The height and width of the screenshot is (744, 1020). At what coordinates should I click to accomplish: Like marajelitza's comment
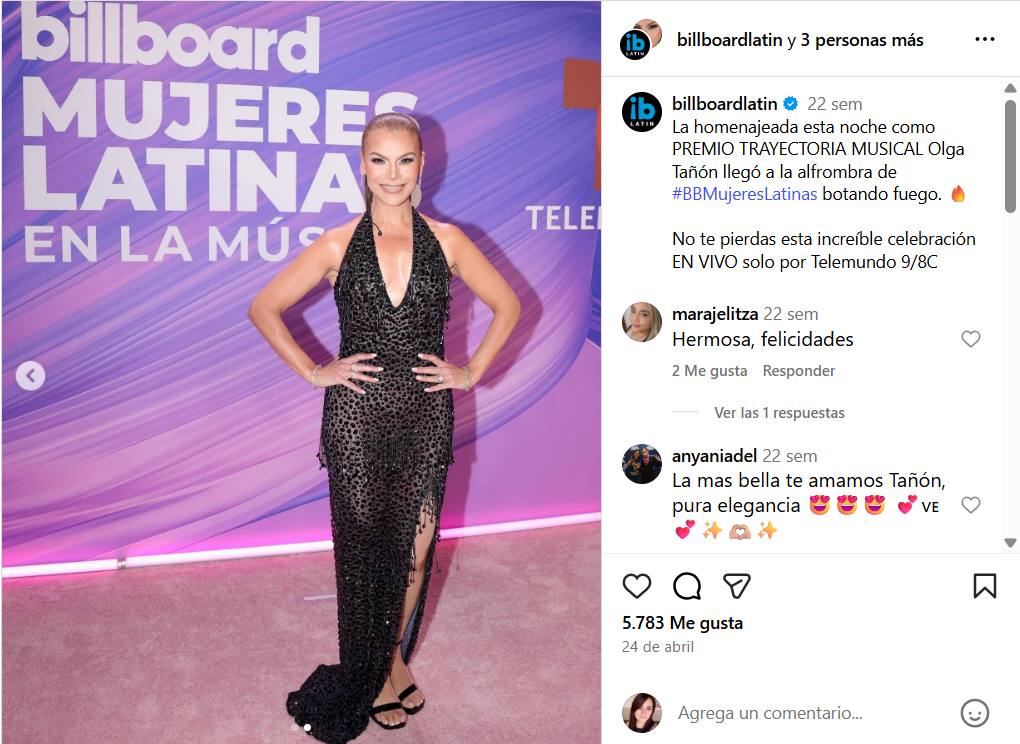click(x=971, y=339)
